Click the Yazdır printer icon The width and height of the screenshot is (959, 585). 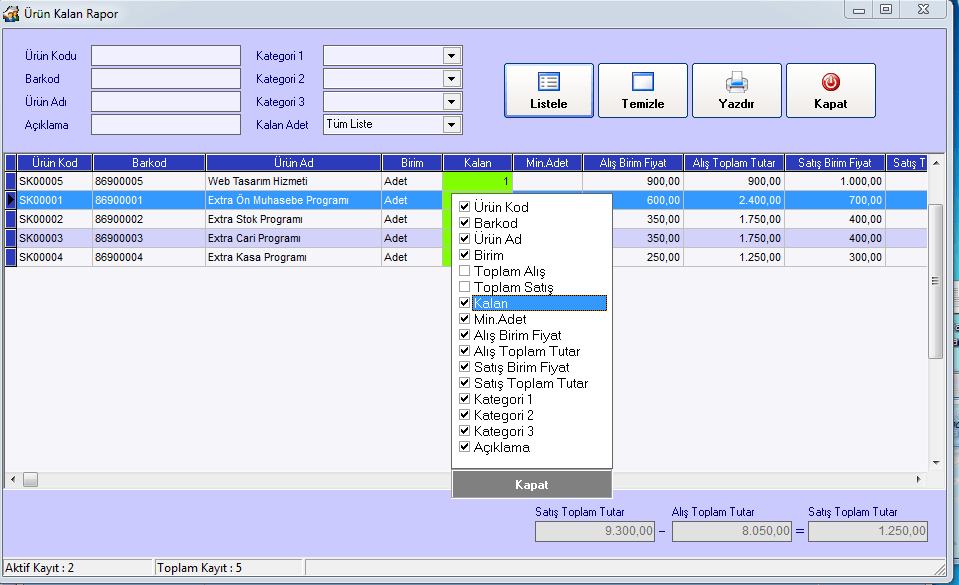[x=736, y=82]
